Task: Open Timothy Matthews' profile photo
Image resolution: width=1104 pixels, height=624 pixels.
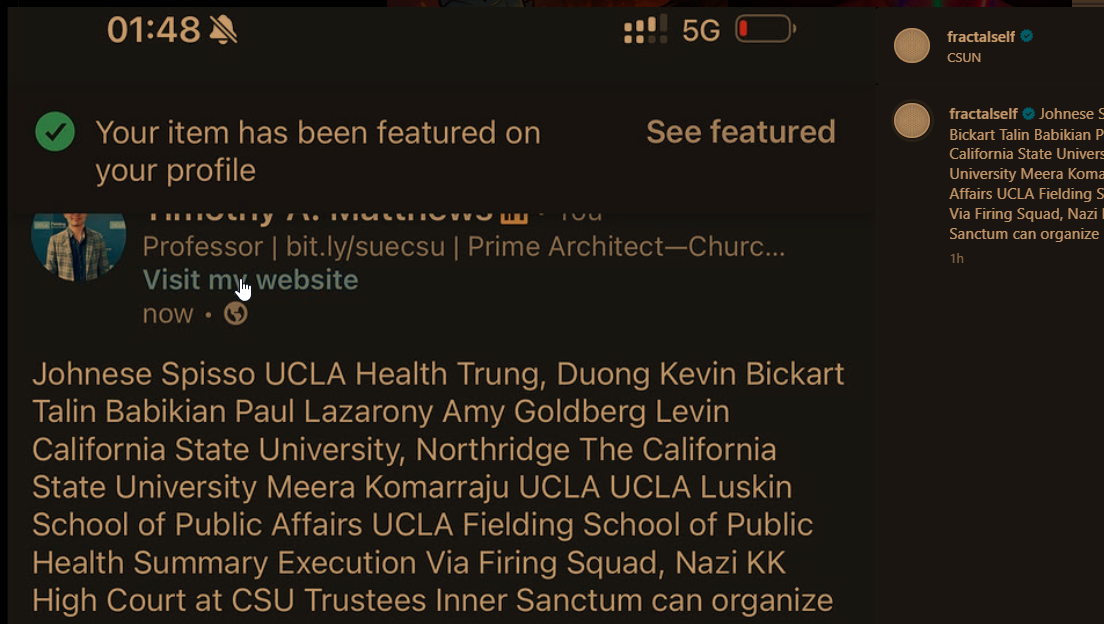Action: (x=79, y=246)
